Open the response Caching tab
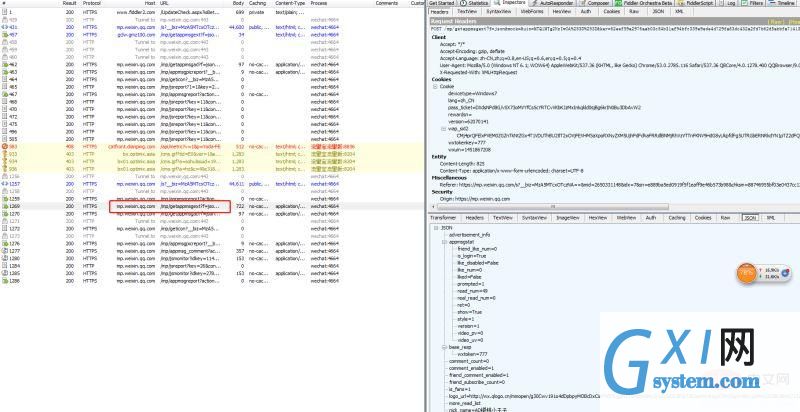800x412 pixels. [x=677, y=218]
